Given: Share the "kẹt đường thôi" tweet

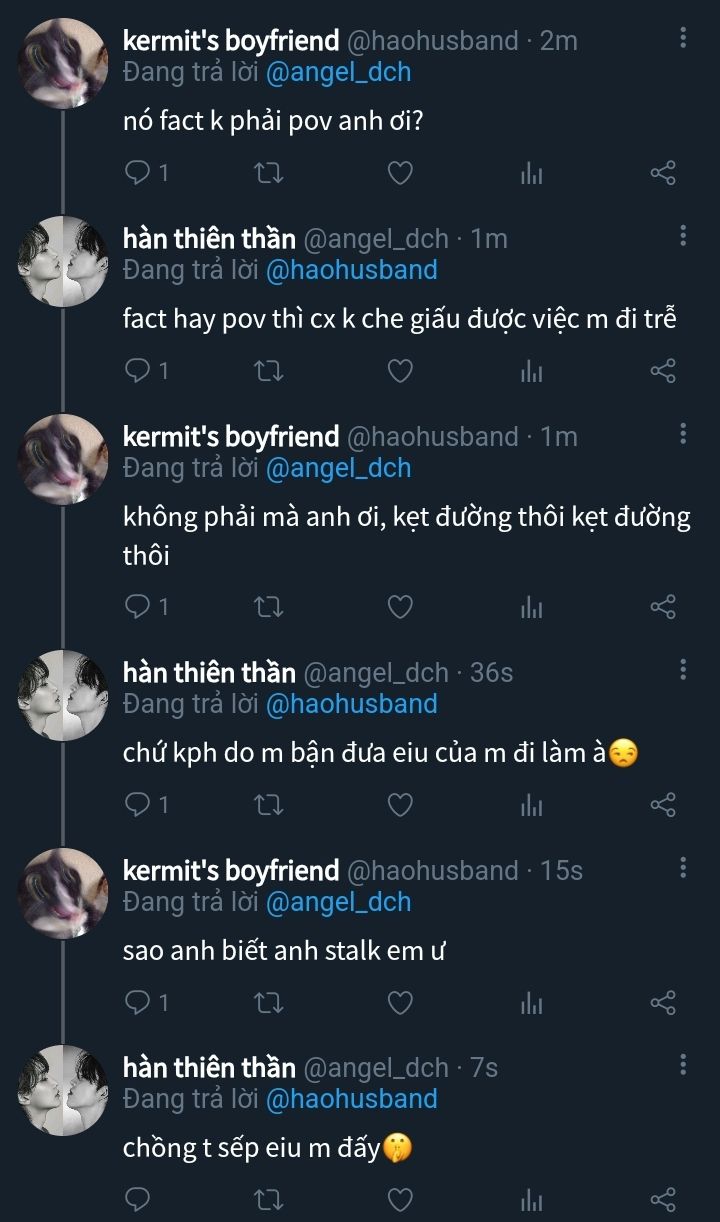Looking at the screenshot, I should coord(663,606).
